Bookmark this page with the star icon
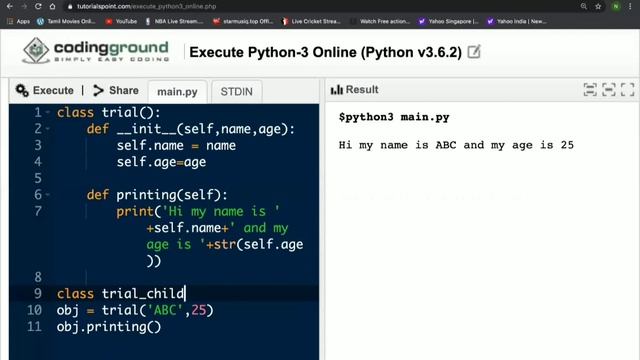 (x=598, y=7)
